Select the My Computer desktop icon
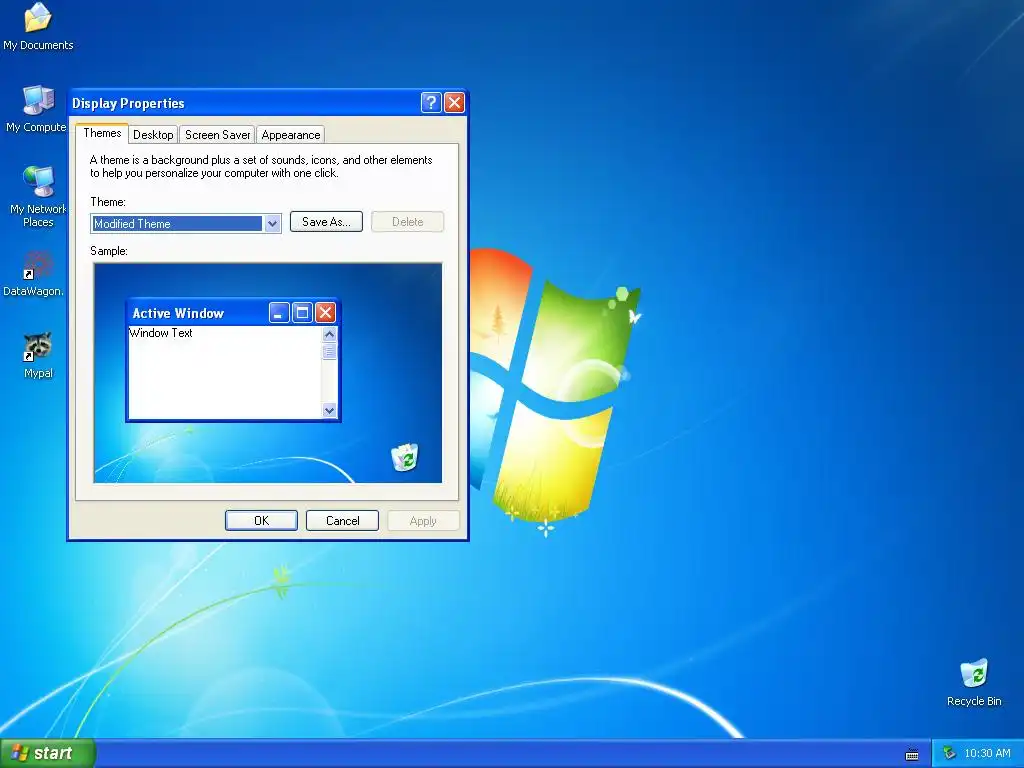 37,109
